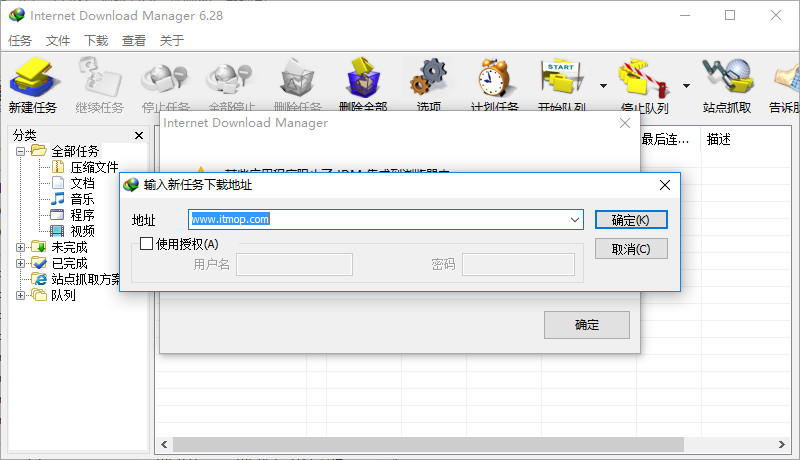
Task: Select the 全部任务 folder
Action: tap(74, 151)
